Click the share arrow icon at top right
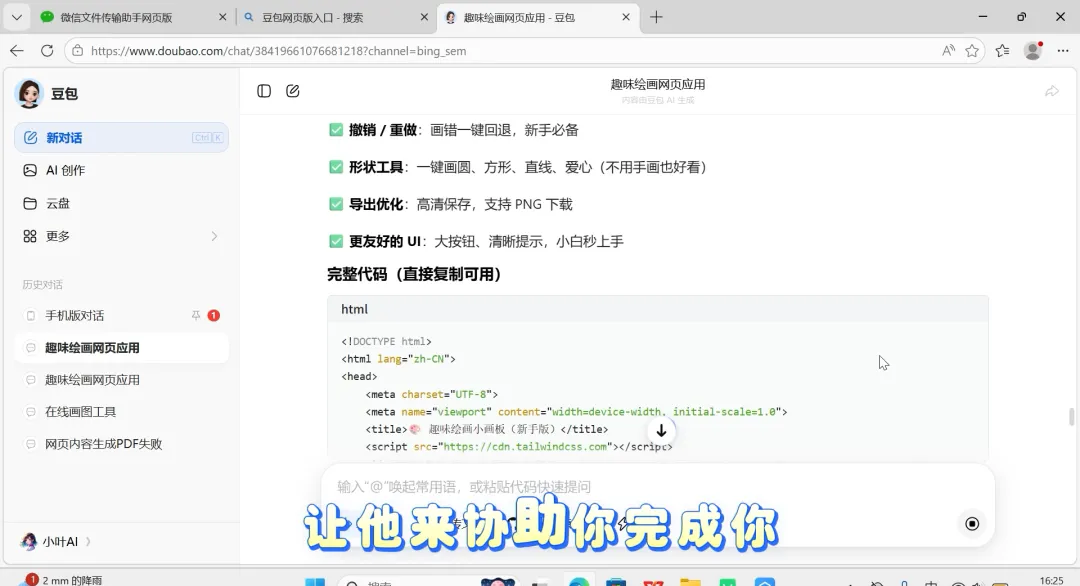The height and width of the screenshot is (586, 1080). (x=1052, y=91)
